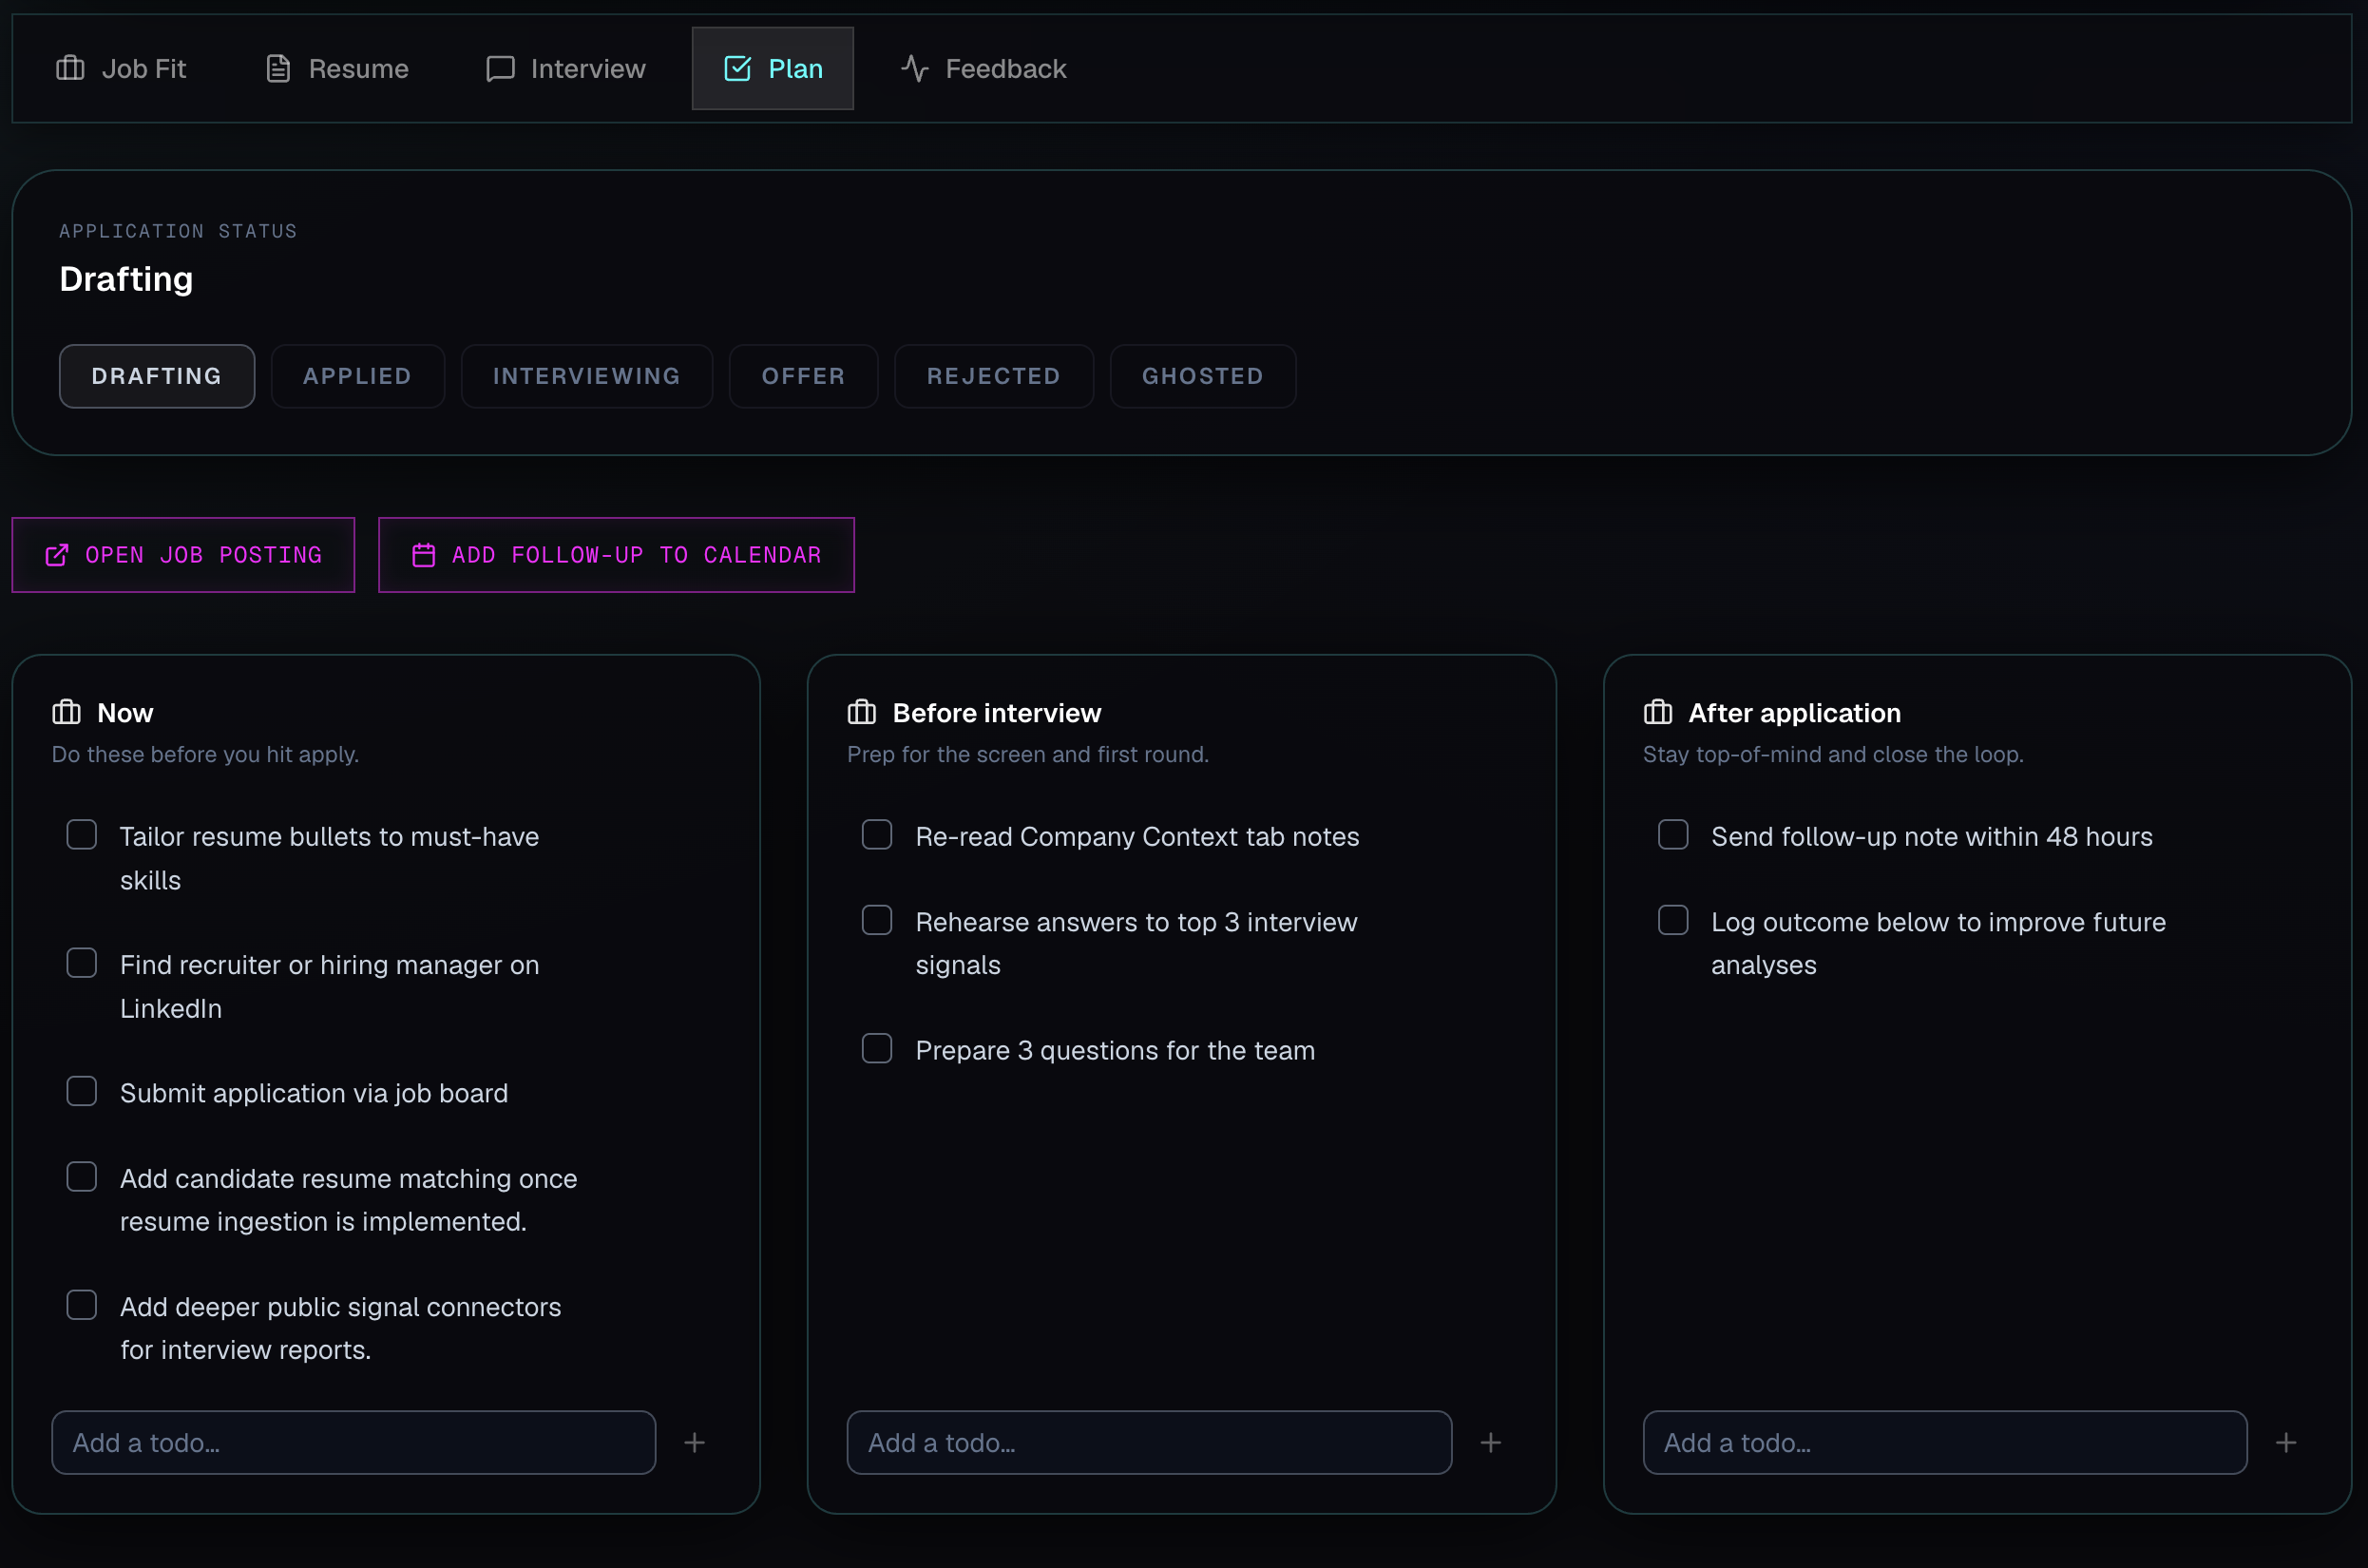Click the plus icon in the Now card
Screen dimensions: 2368x1568
point(695,1442)
